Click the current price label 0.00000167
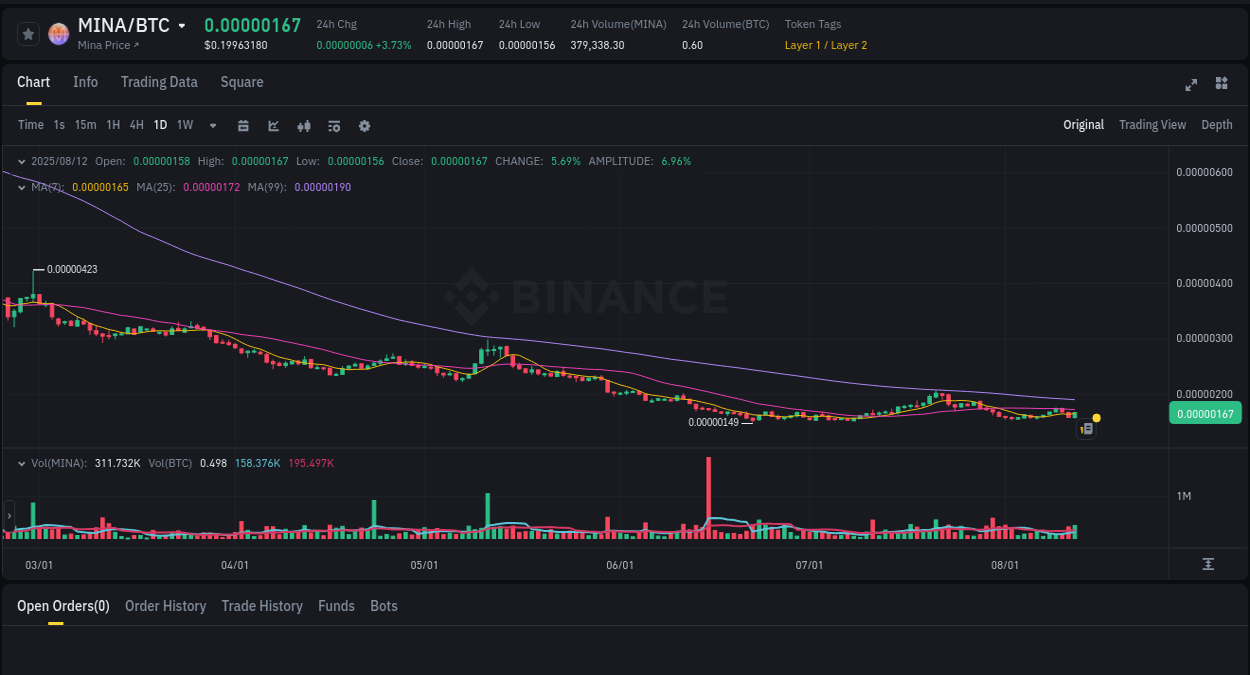The image size is (1250, 675). click(x=1205, y=412)
